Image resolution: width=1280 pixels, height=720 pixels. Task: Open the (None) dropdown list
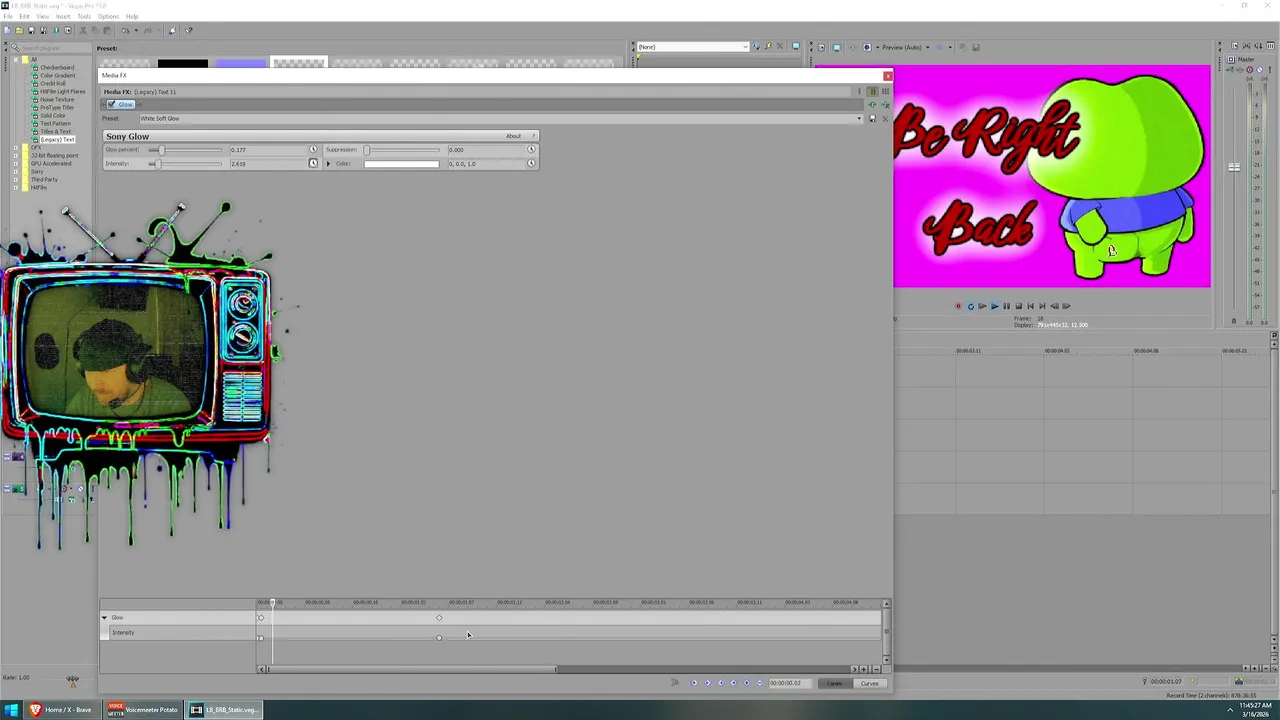click(x=744, y=47)
